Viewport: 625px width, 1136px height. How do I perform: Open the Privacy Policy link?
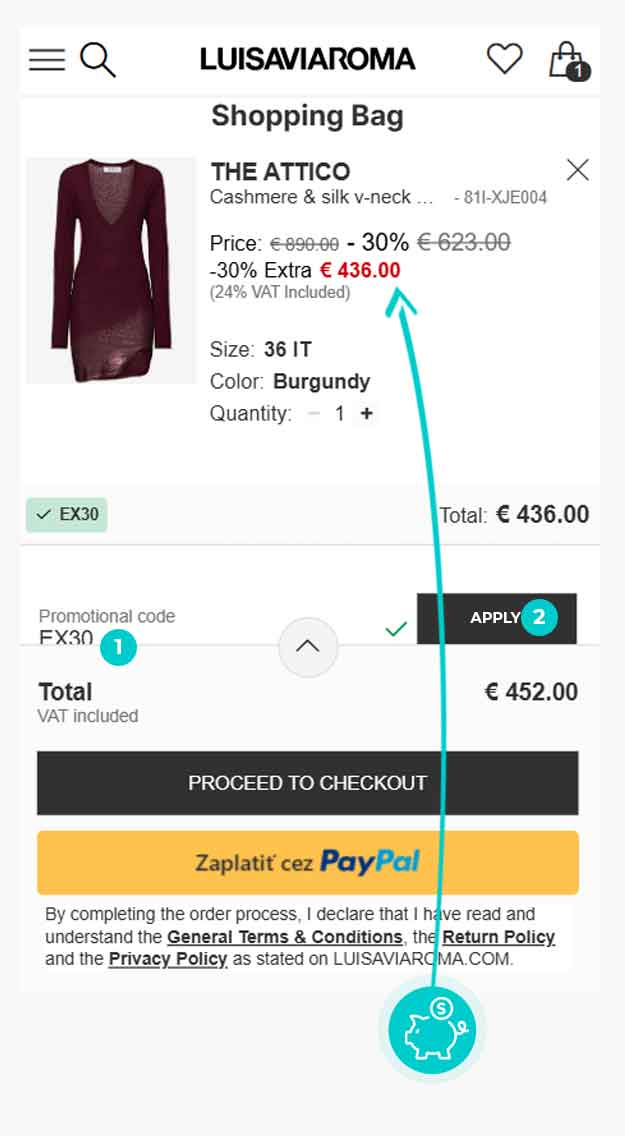coord(167,959)
